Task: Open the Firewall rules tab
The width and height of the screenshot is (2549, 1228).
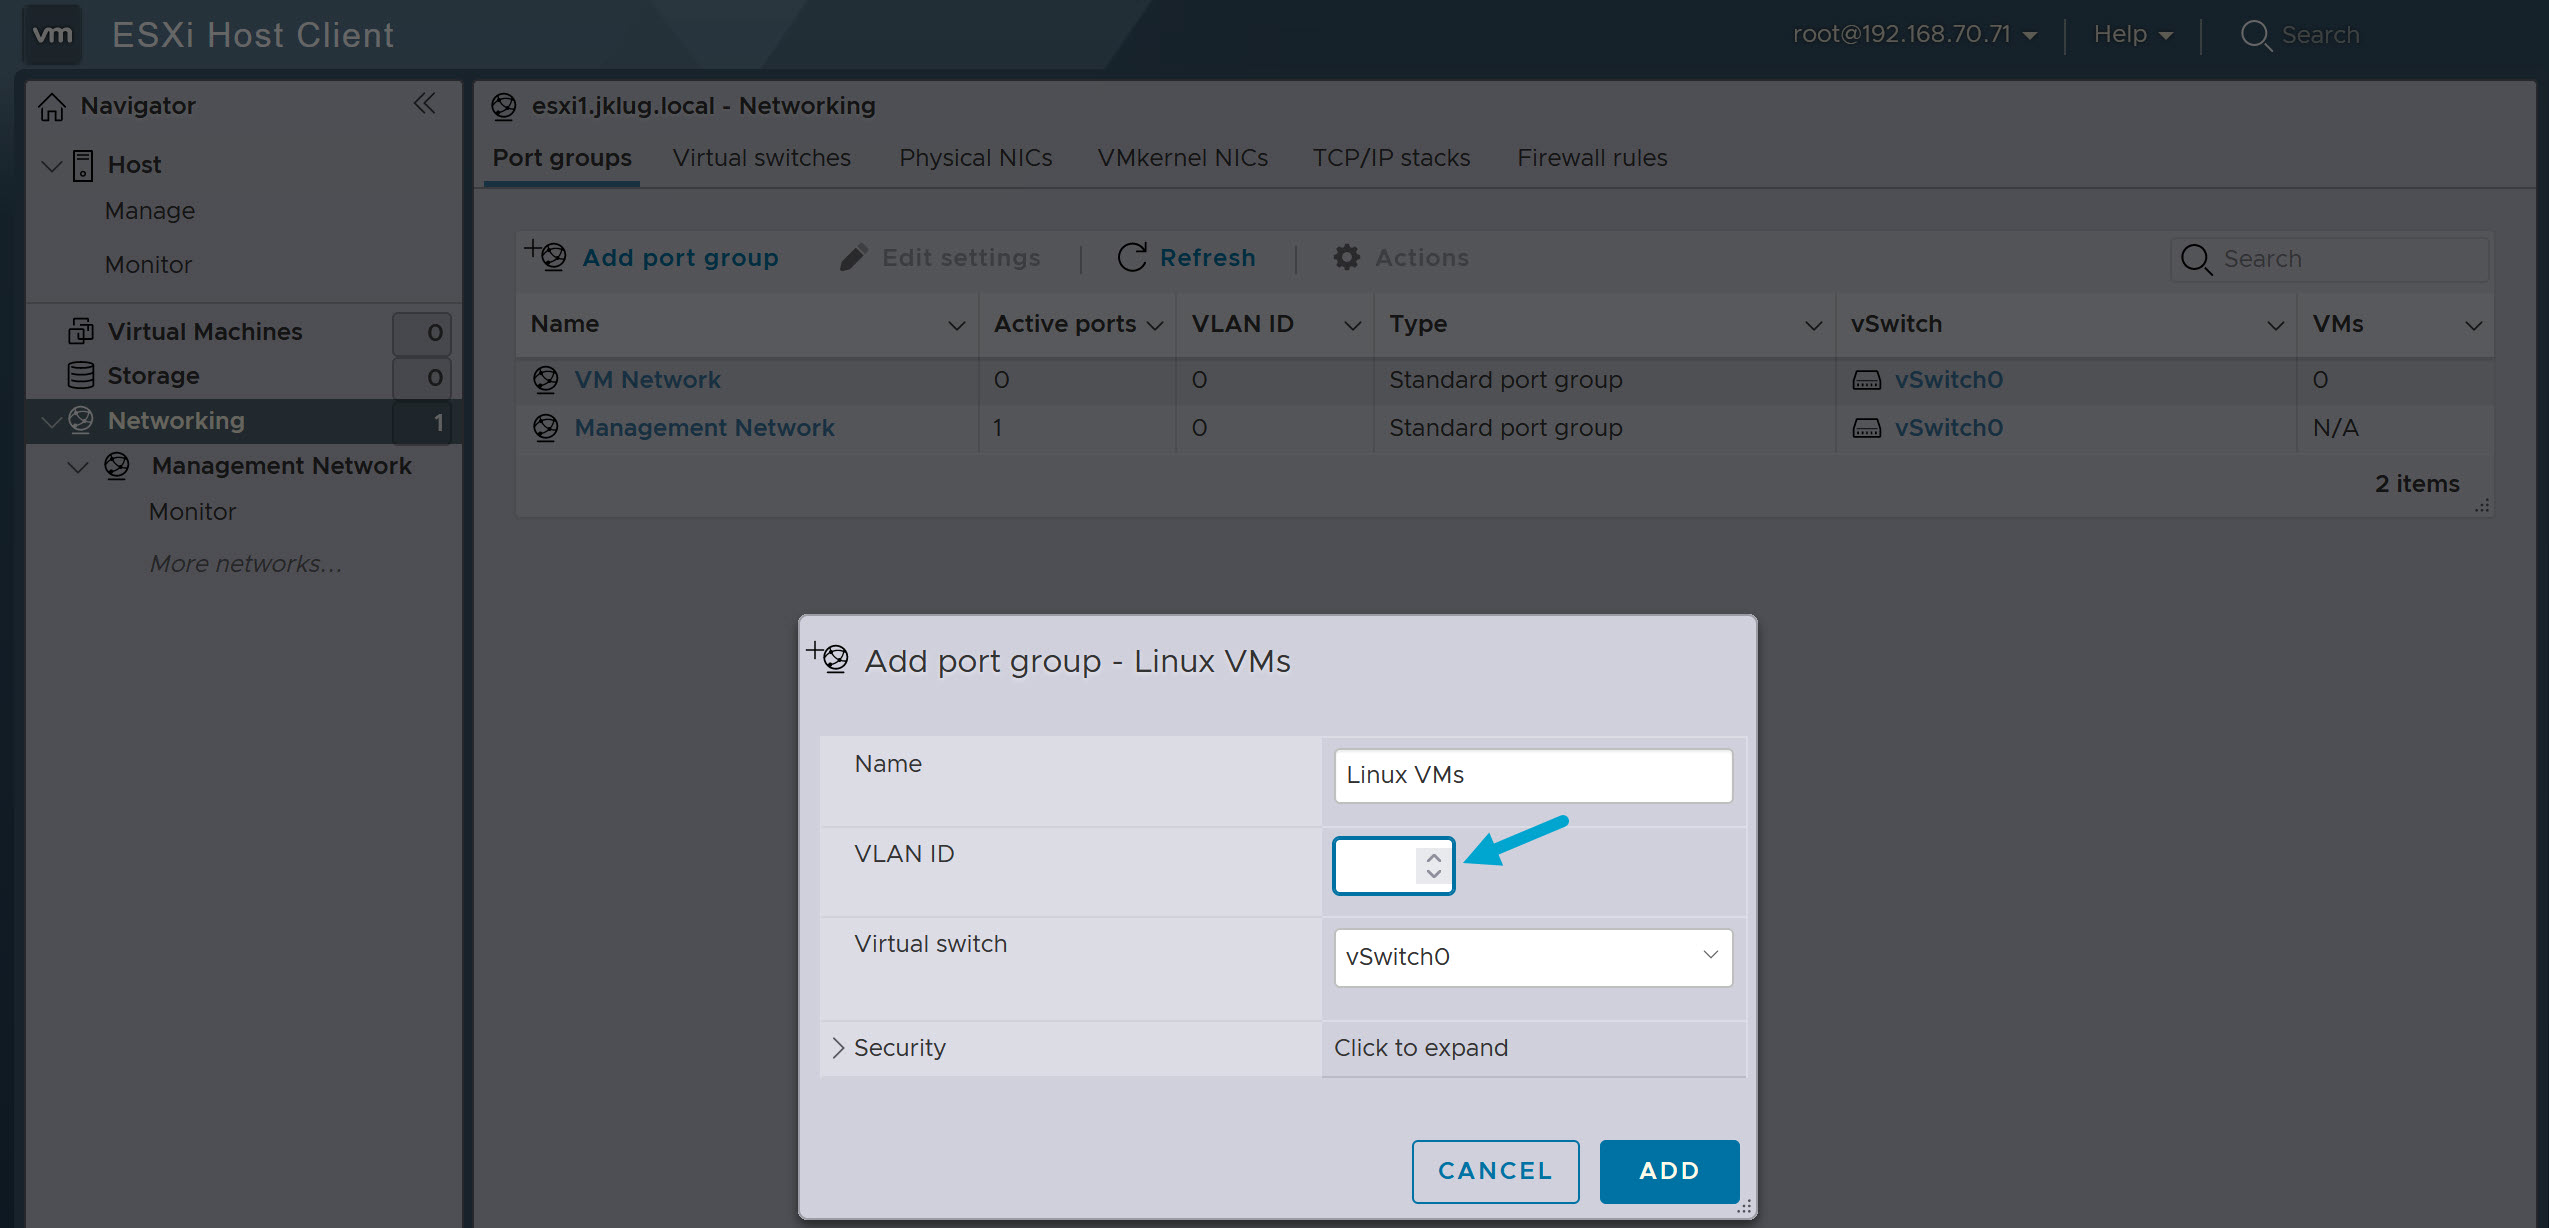Action: (x=1590, y=157)
